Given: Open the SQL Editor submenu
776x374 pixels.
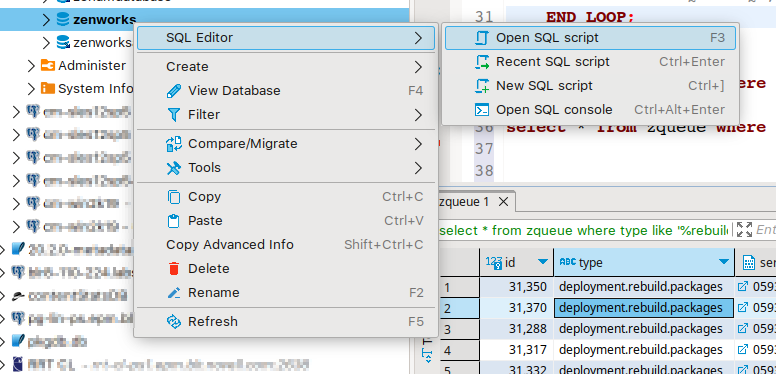Looking at the screenshot, I should tap(286, 38).
